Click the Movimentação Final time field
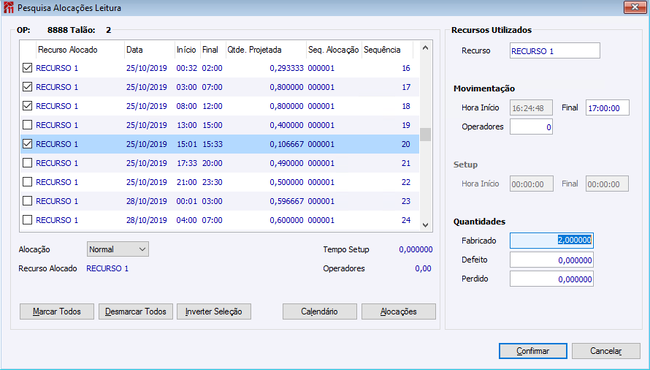The width and height of the screenshot is (650, 370). point(607,108)
